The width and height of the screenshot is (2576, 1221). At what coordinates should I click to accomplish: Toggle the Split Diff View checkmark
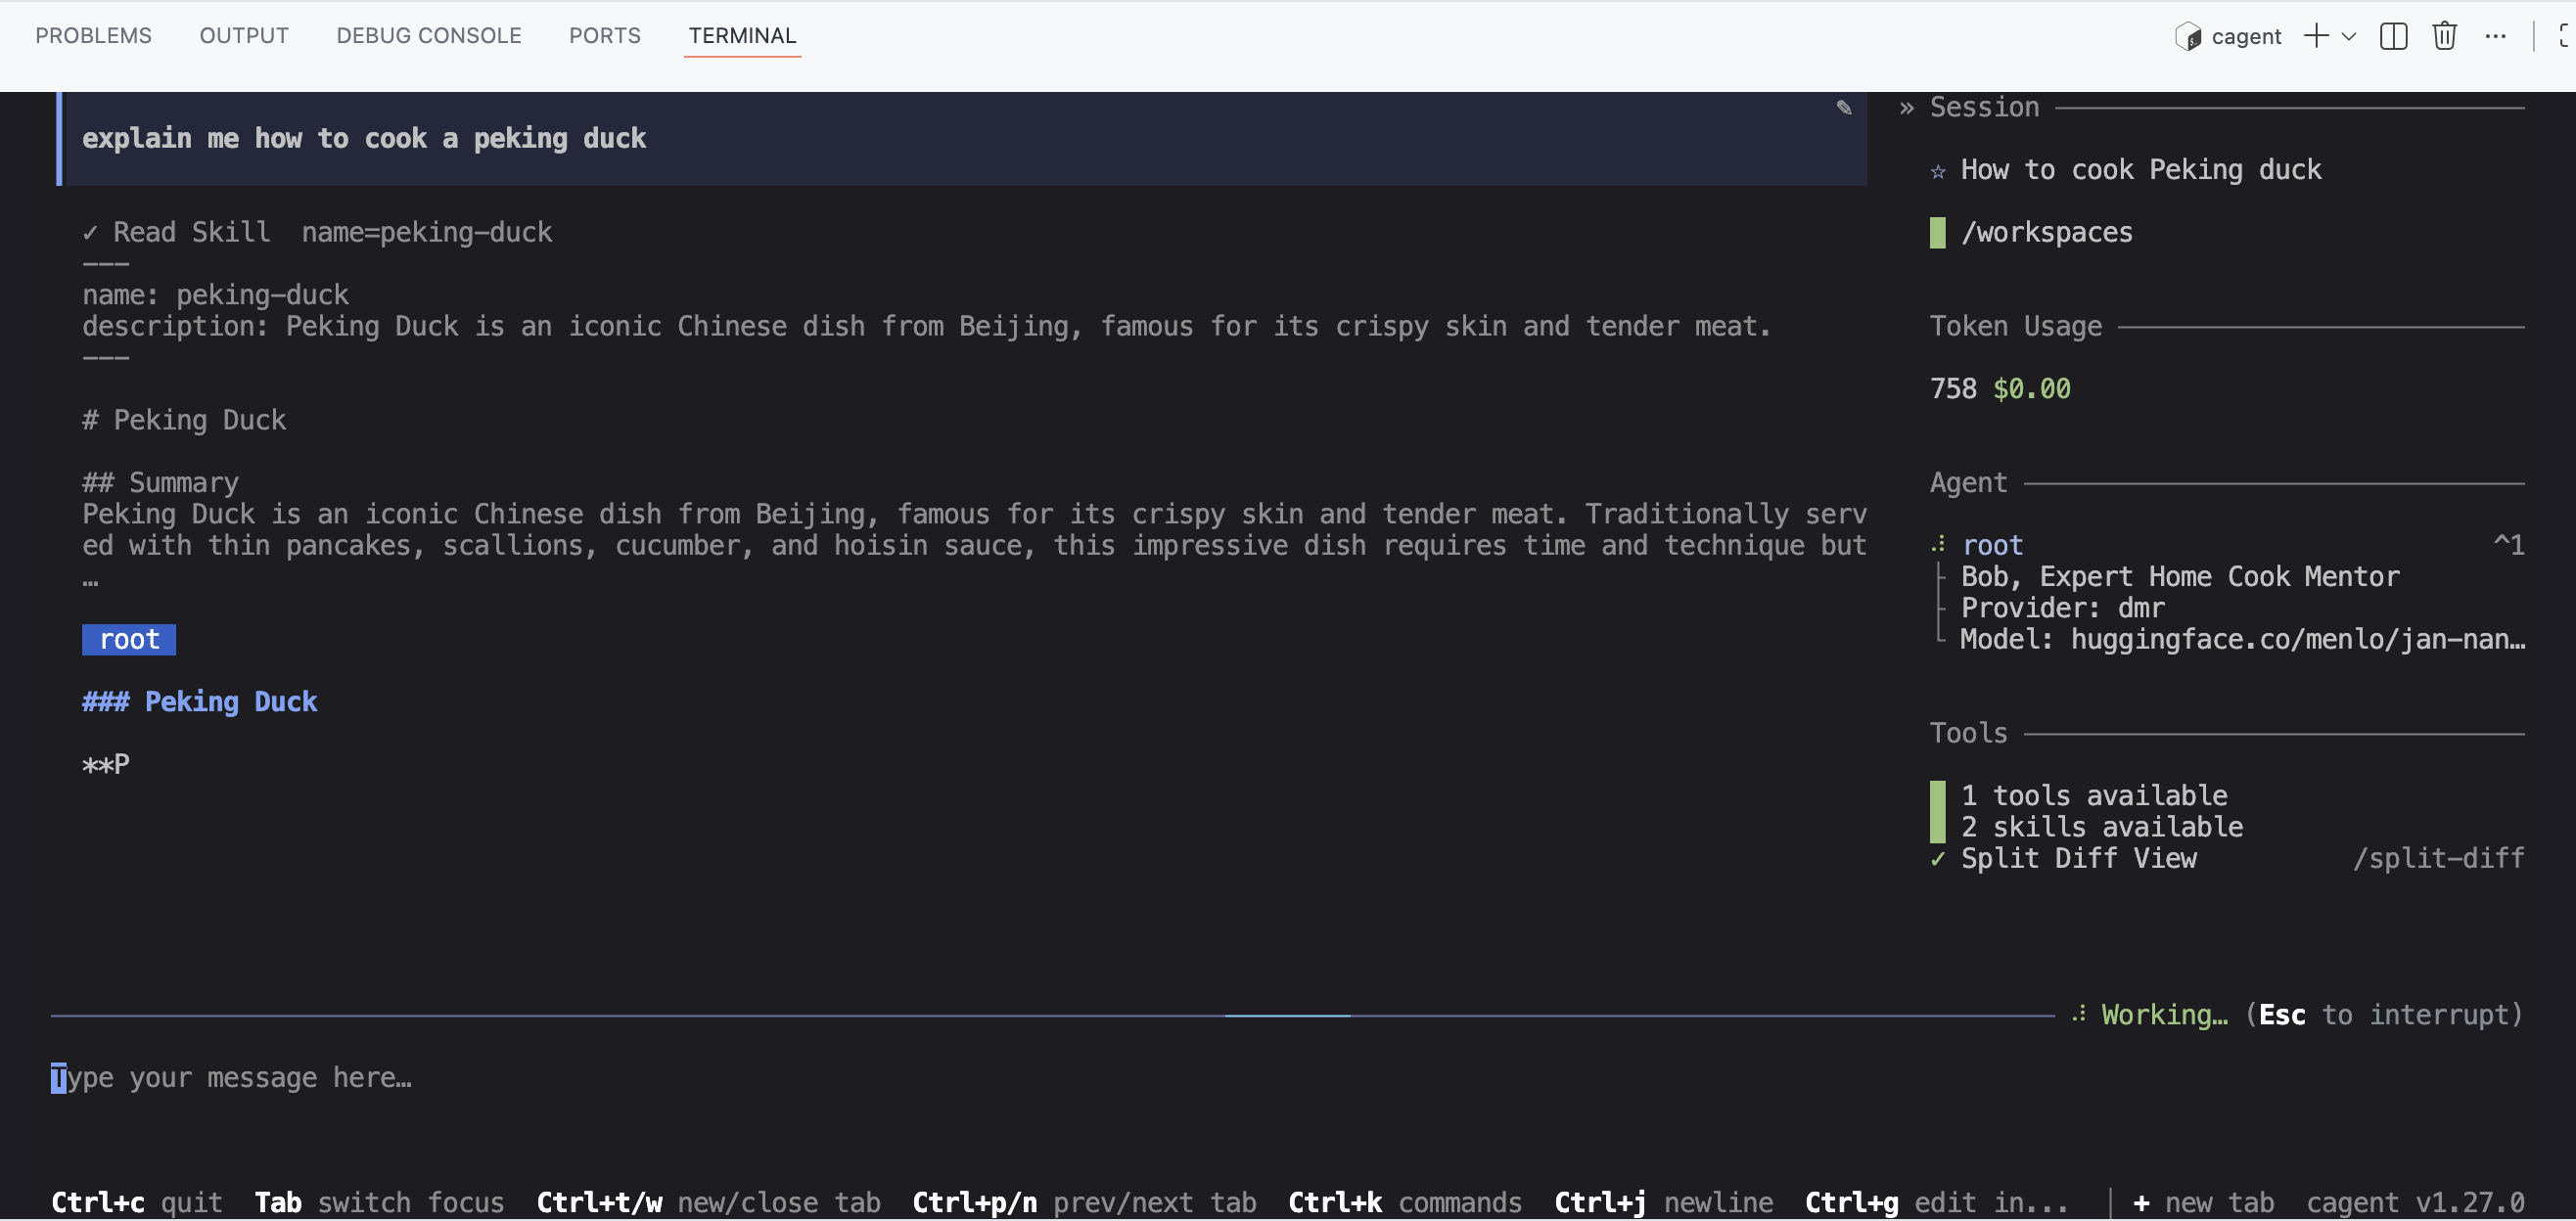pos(1938,859)
